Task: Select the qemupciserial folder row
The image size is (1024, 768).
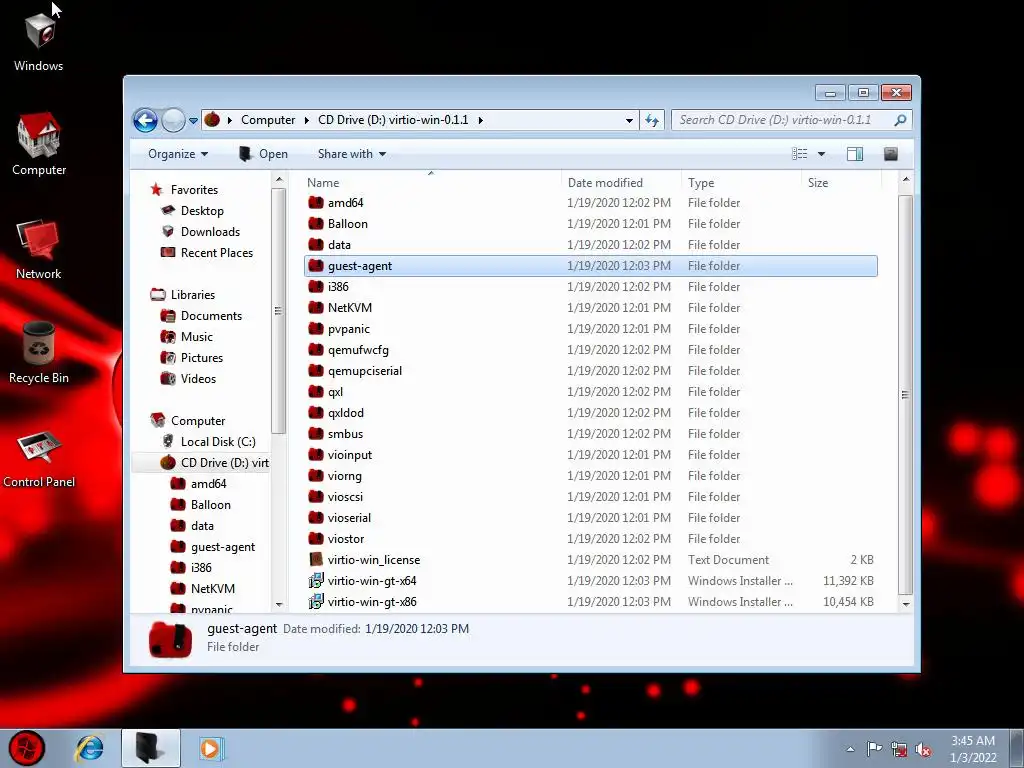Action: tap(591, 371)
